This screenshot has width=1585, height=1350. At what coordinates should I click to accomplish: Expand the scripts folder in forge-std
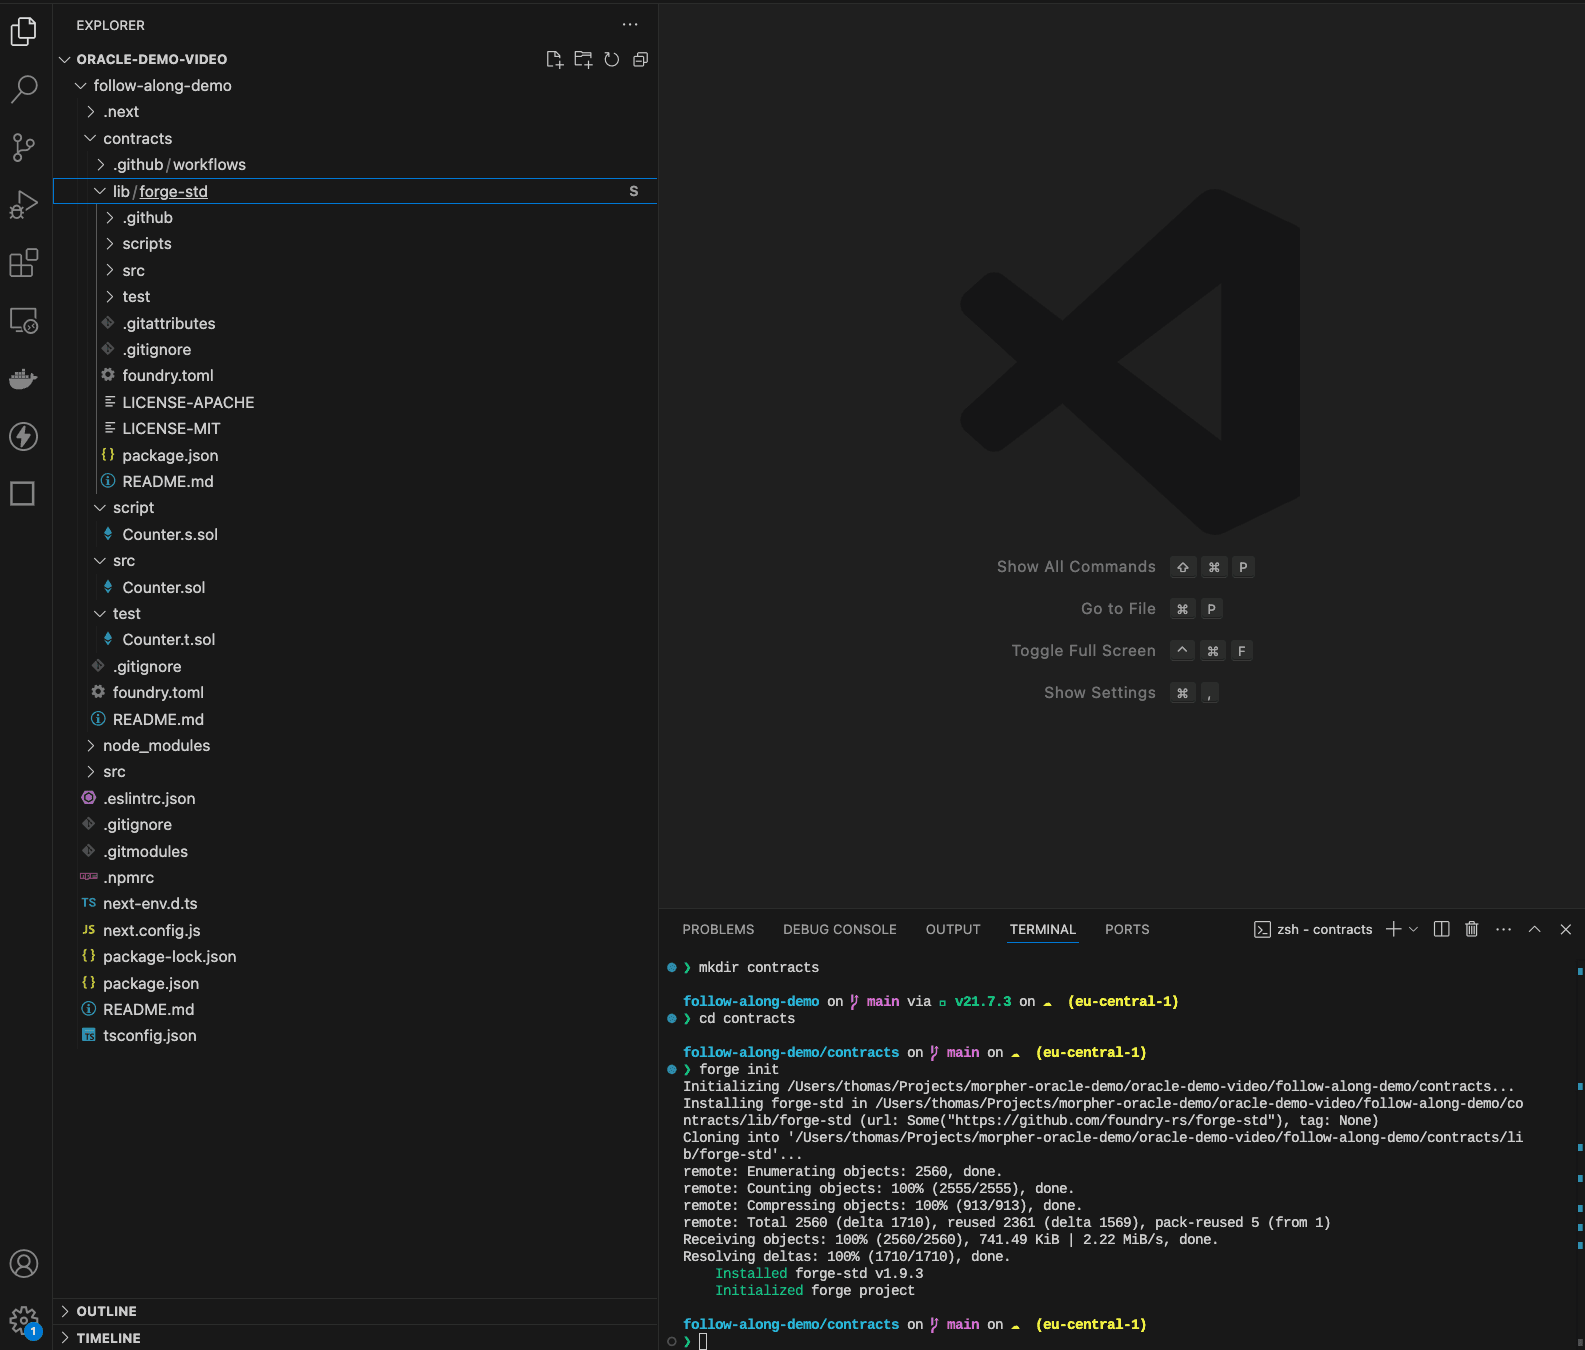(355, 244)
